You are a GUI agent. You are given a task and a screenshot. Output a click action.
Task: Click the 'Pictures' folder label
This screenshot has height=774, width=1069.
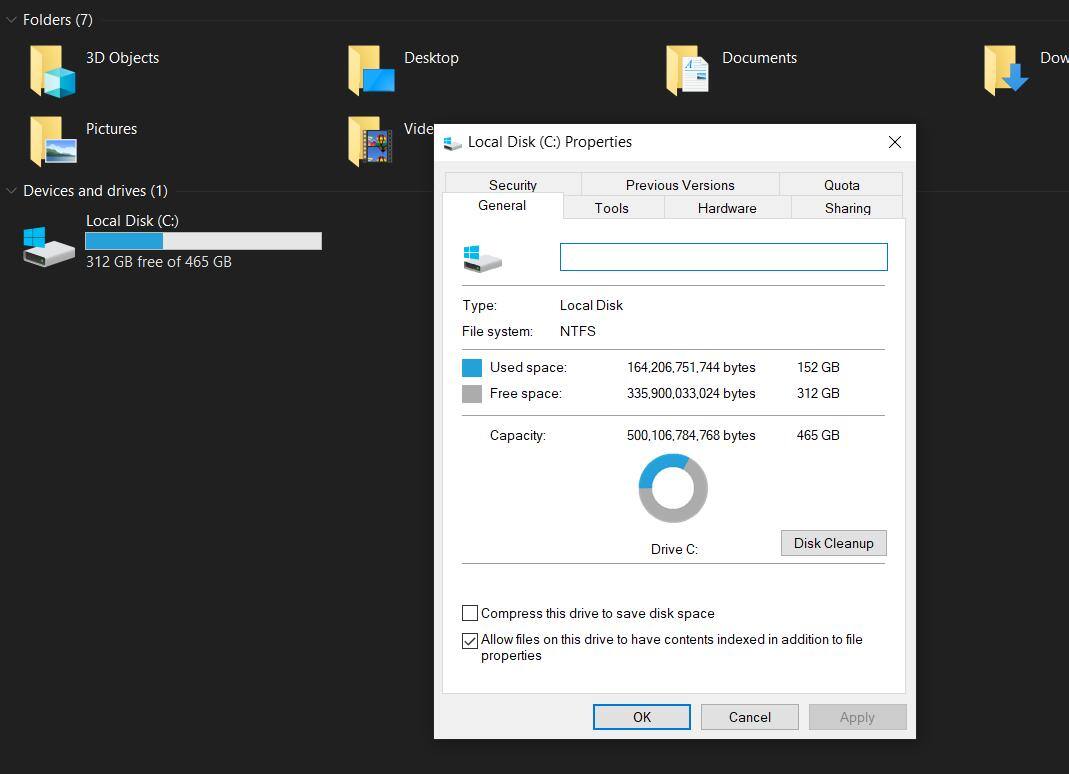pyautogui.click(x=112, y=129)
